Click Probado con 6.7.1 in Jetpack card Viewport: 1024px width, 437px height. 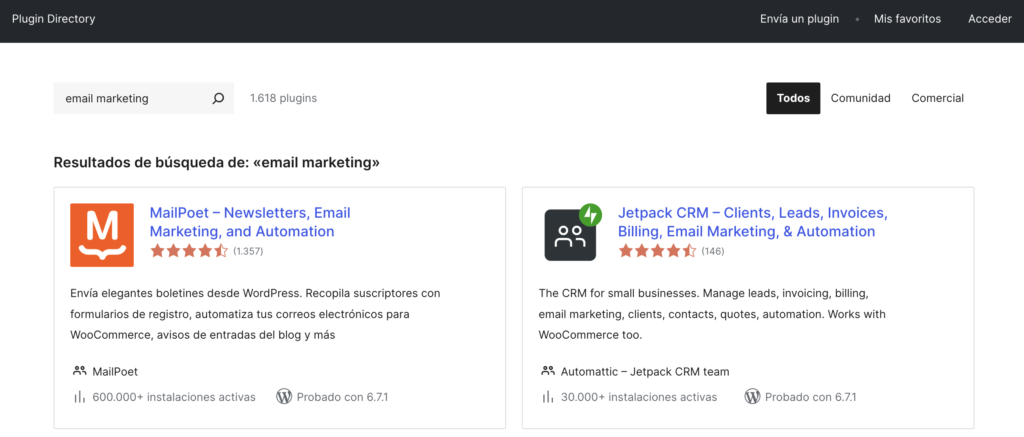tap(810, 397)
